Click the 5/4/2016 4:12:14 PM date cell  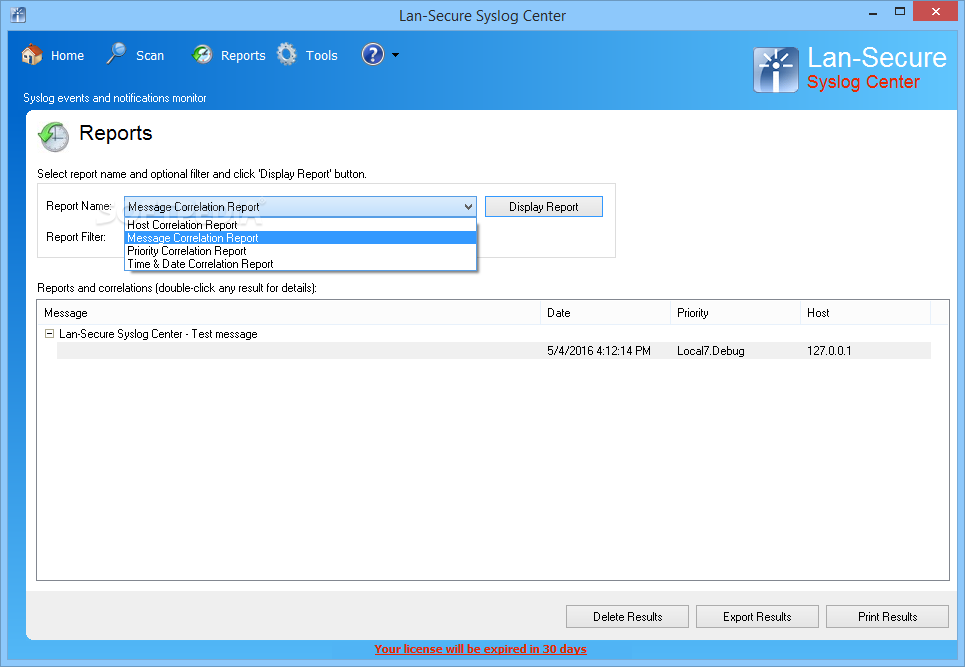point(599,351)
